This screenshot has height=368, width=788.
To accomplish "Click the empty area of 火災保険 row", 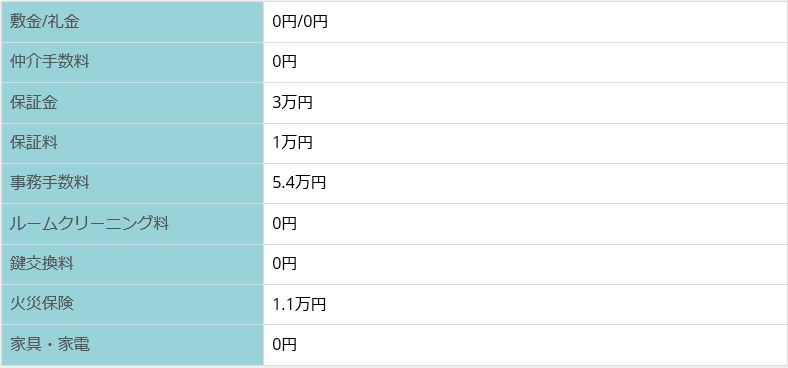I will pos(557,305).
